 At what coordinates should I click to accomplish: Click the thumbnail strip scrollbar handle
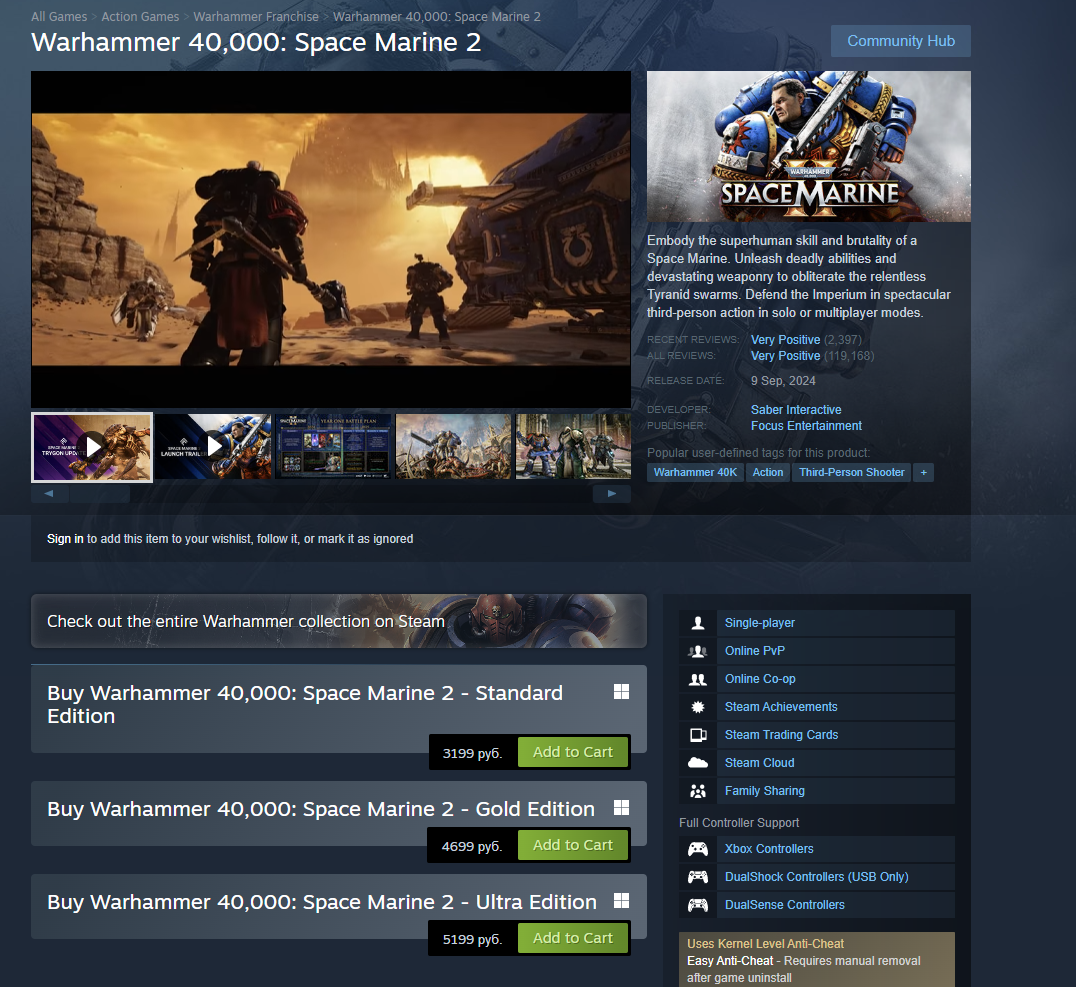click(x=100, y=494)
